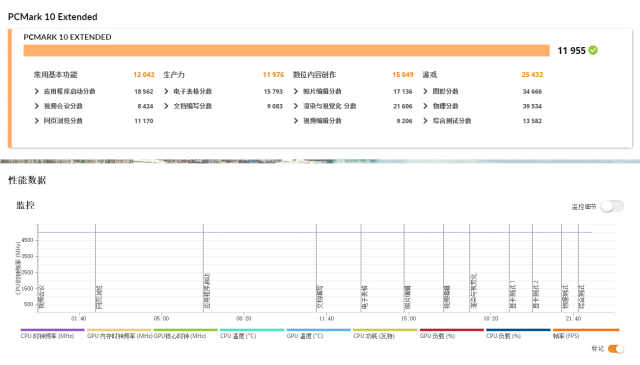Toggle the purple CPU clock frequency (MHz) legend
Viewport: 640px width, 365px height.
52,334
